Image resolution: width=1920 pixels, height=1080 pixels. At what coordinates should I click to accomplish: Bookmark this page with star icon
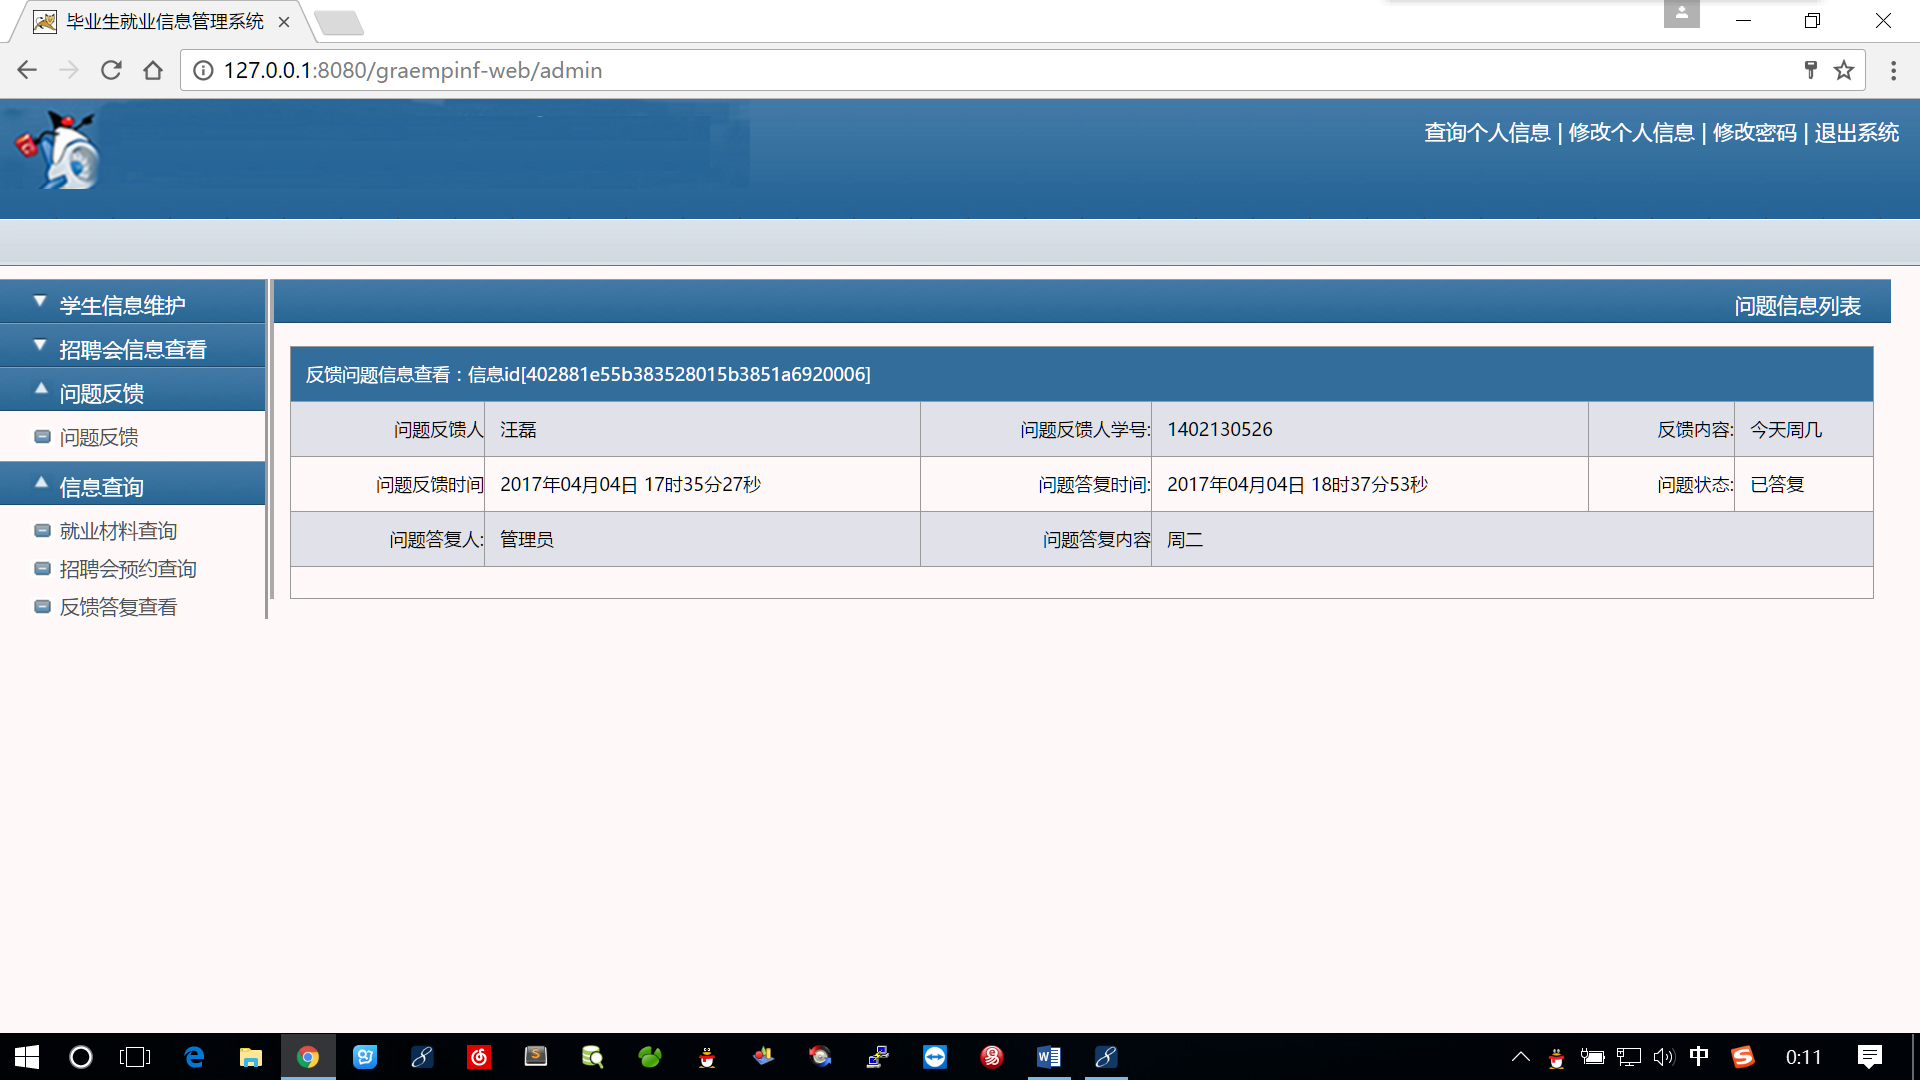(x=1844, y=70)
